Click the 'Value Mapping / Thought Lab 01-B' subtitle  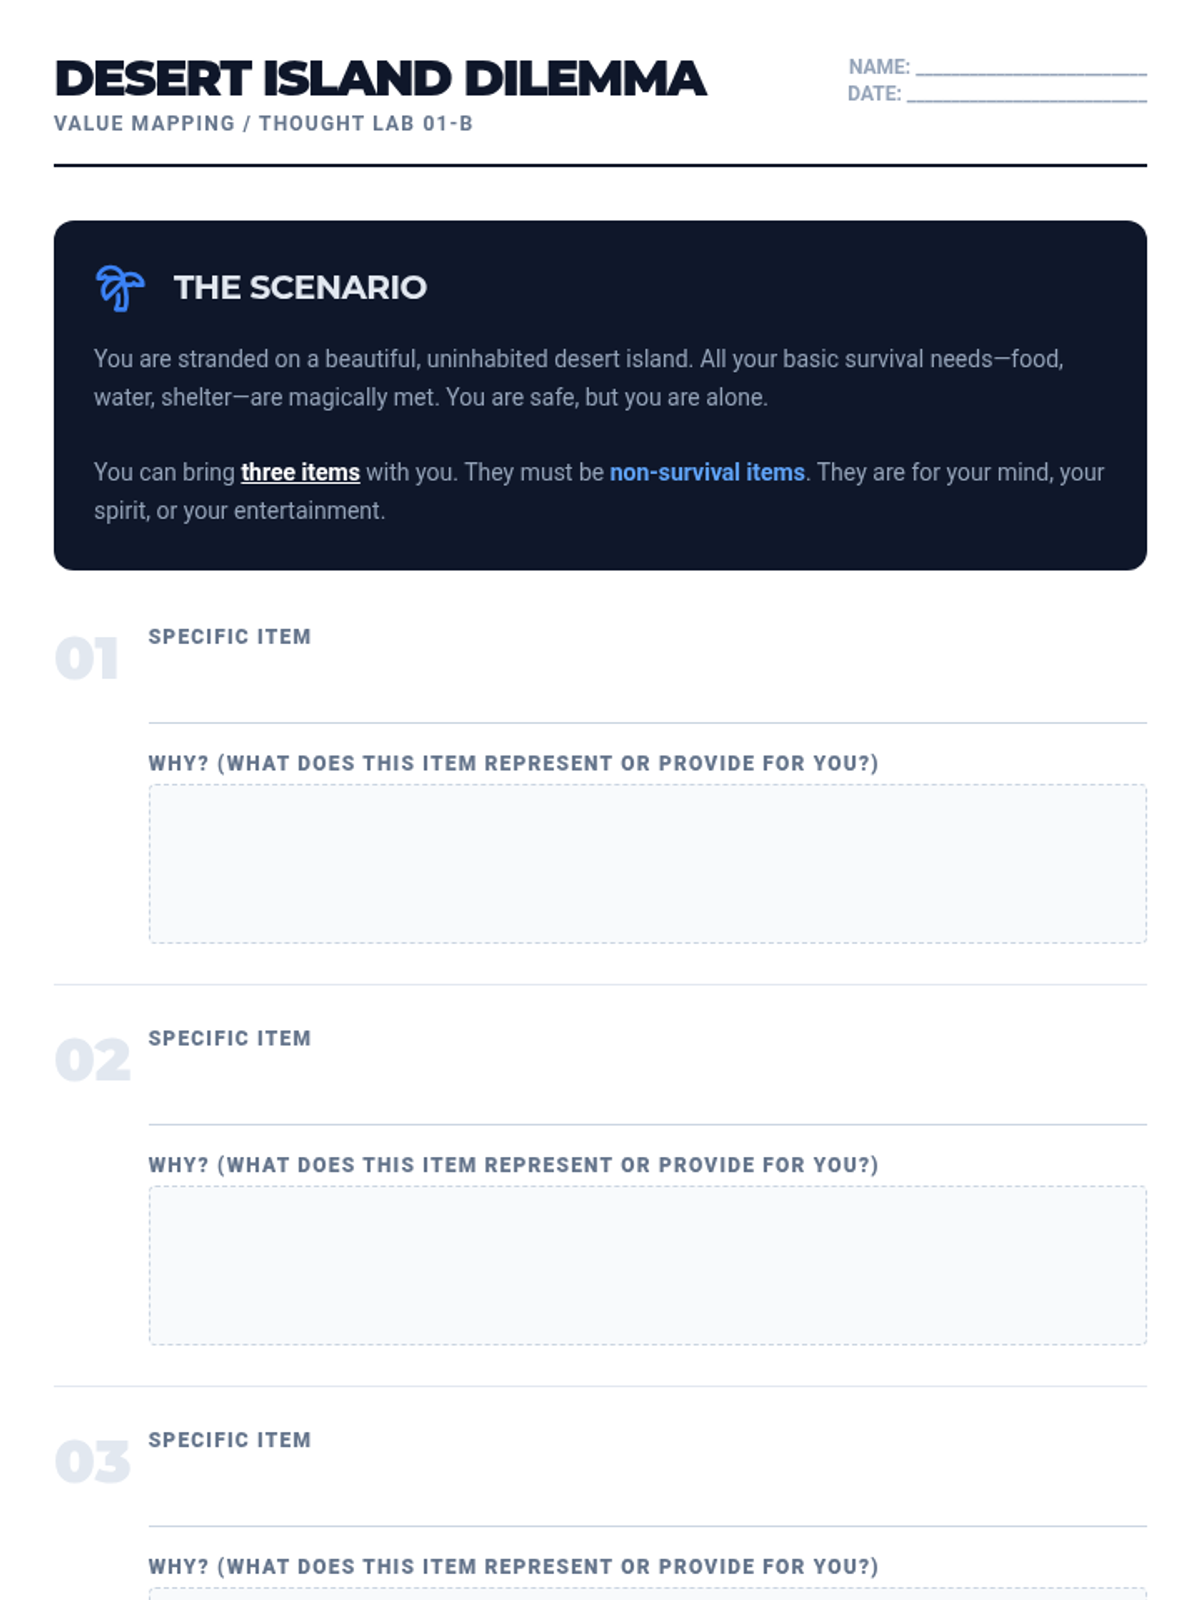click(263, 124)
